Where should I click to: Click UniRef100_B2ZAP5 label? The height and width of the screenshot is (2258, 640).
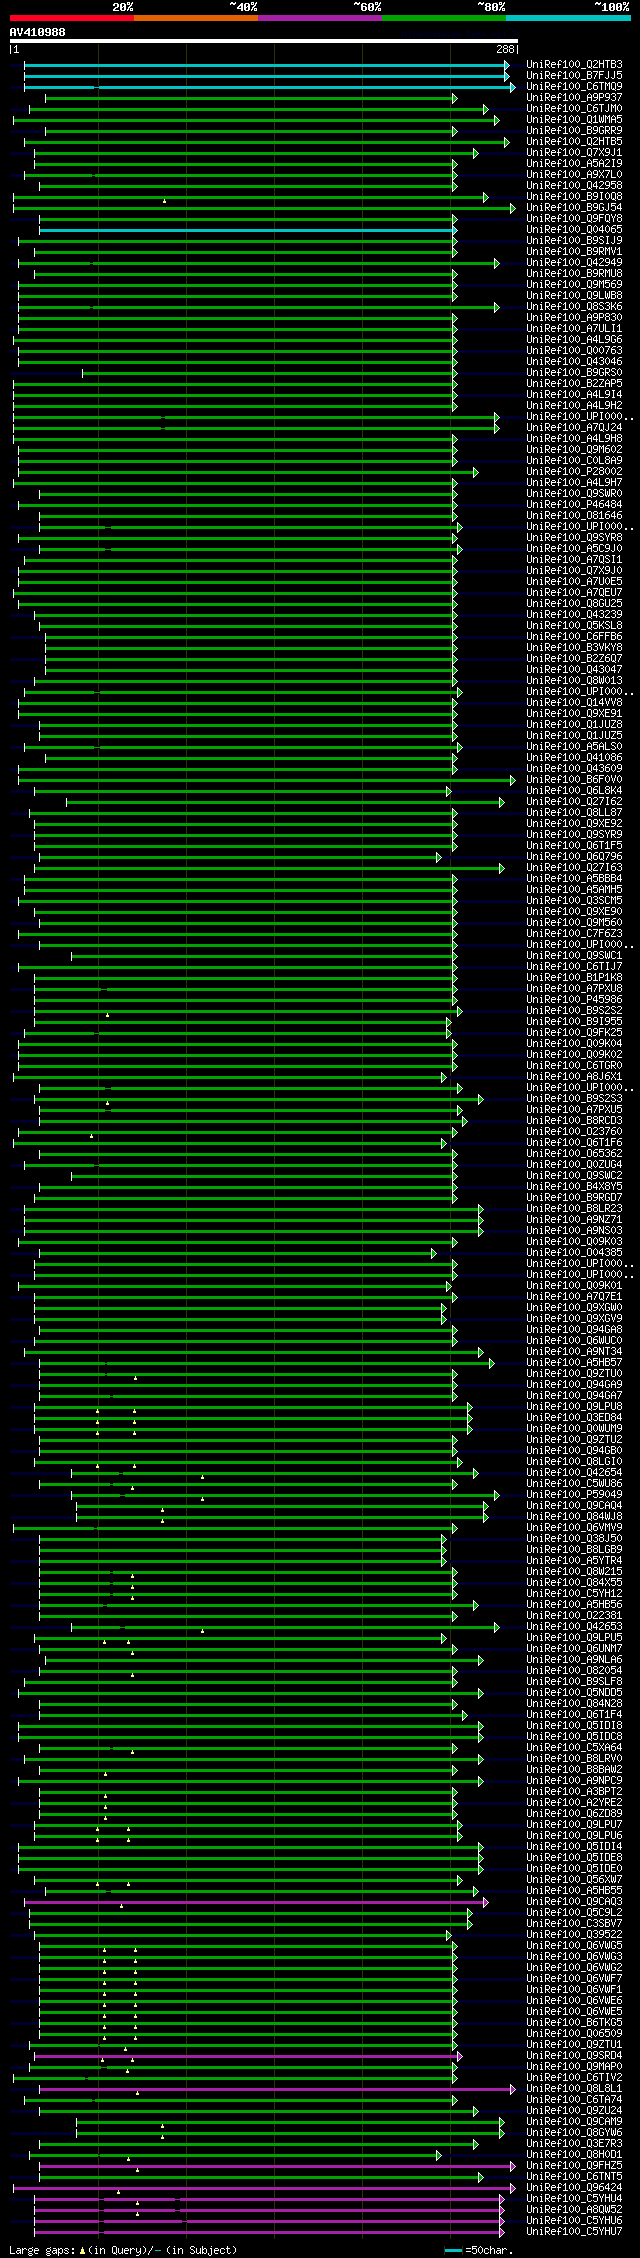574,384
